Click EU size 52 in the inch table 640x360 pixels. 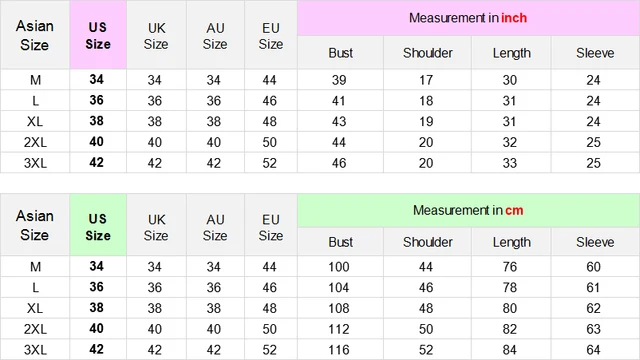pos(270,163)
